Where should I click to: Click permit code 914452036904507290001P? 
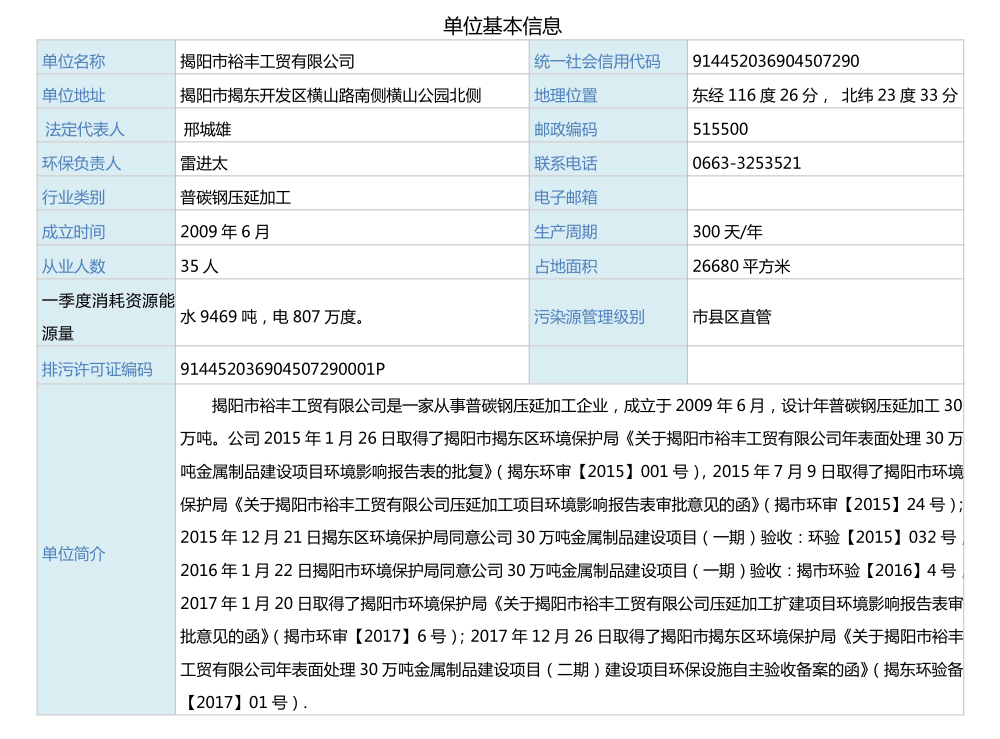click(x=283, y=370)
